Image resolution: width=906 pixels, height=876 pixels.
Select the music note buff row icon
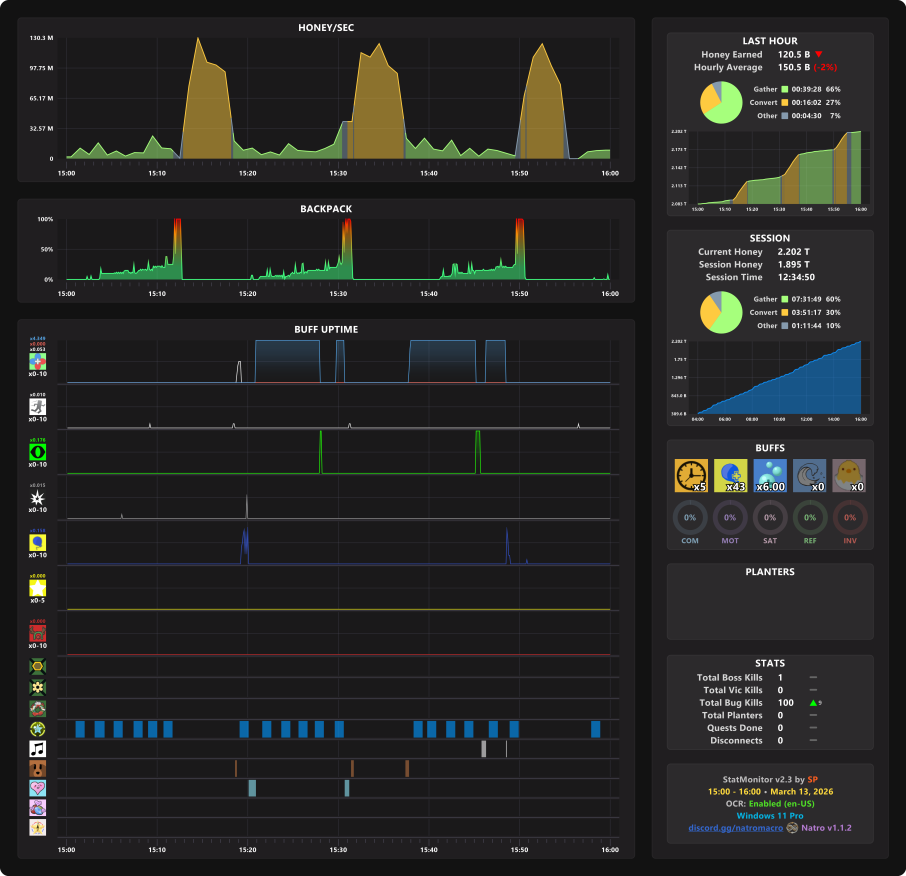click(x=38, y=749)
